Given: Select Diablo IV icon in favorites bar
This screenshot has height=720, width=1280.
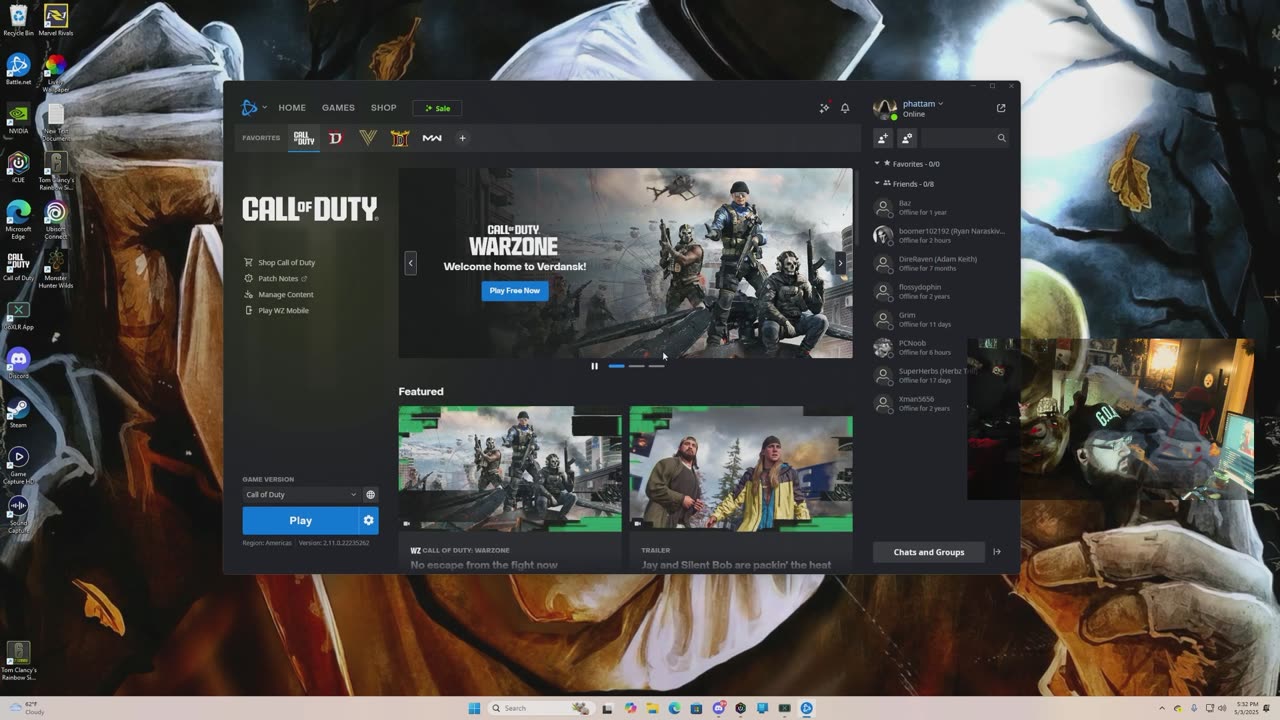Looking at the screenshot, I should click(400, 138).
